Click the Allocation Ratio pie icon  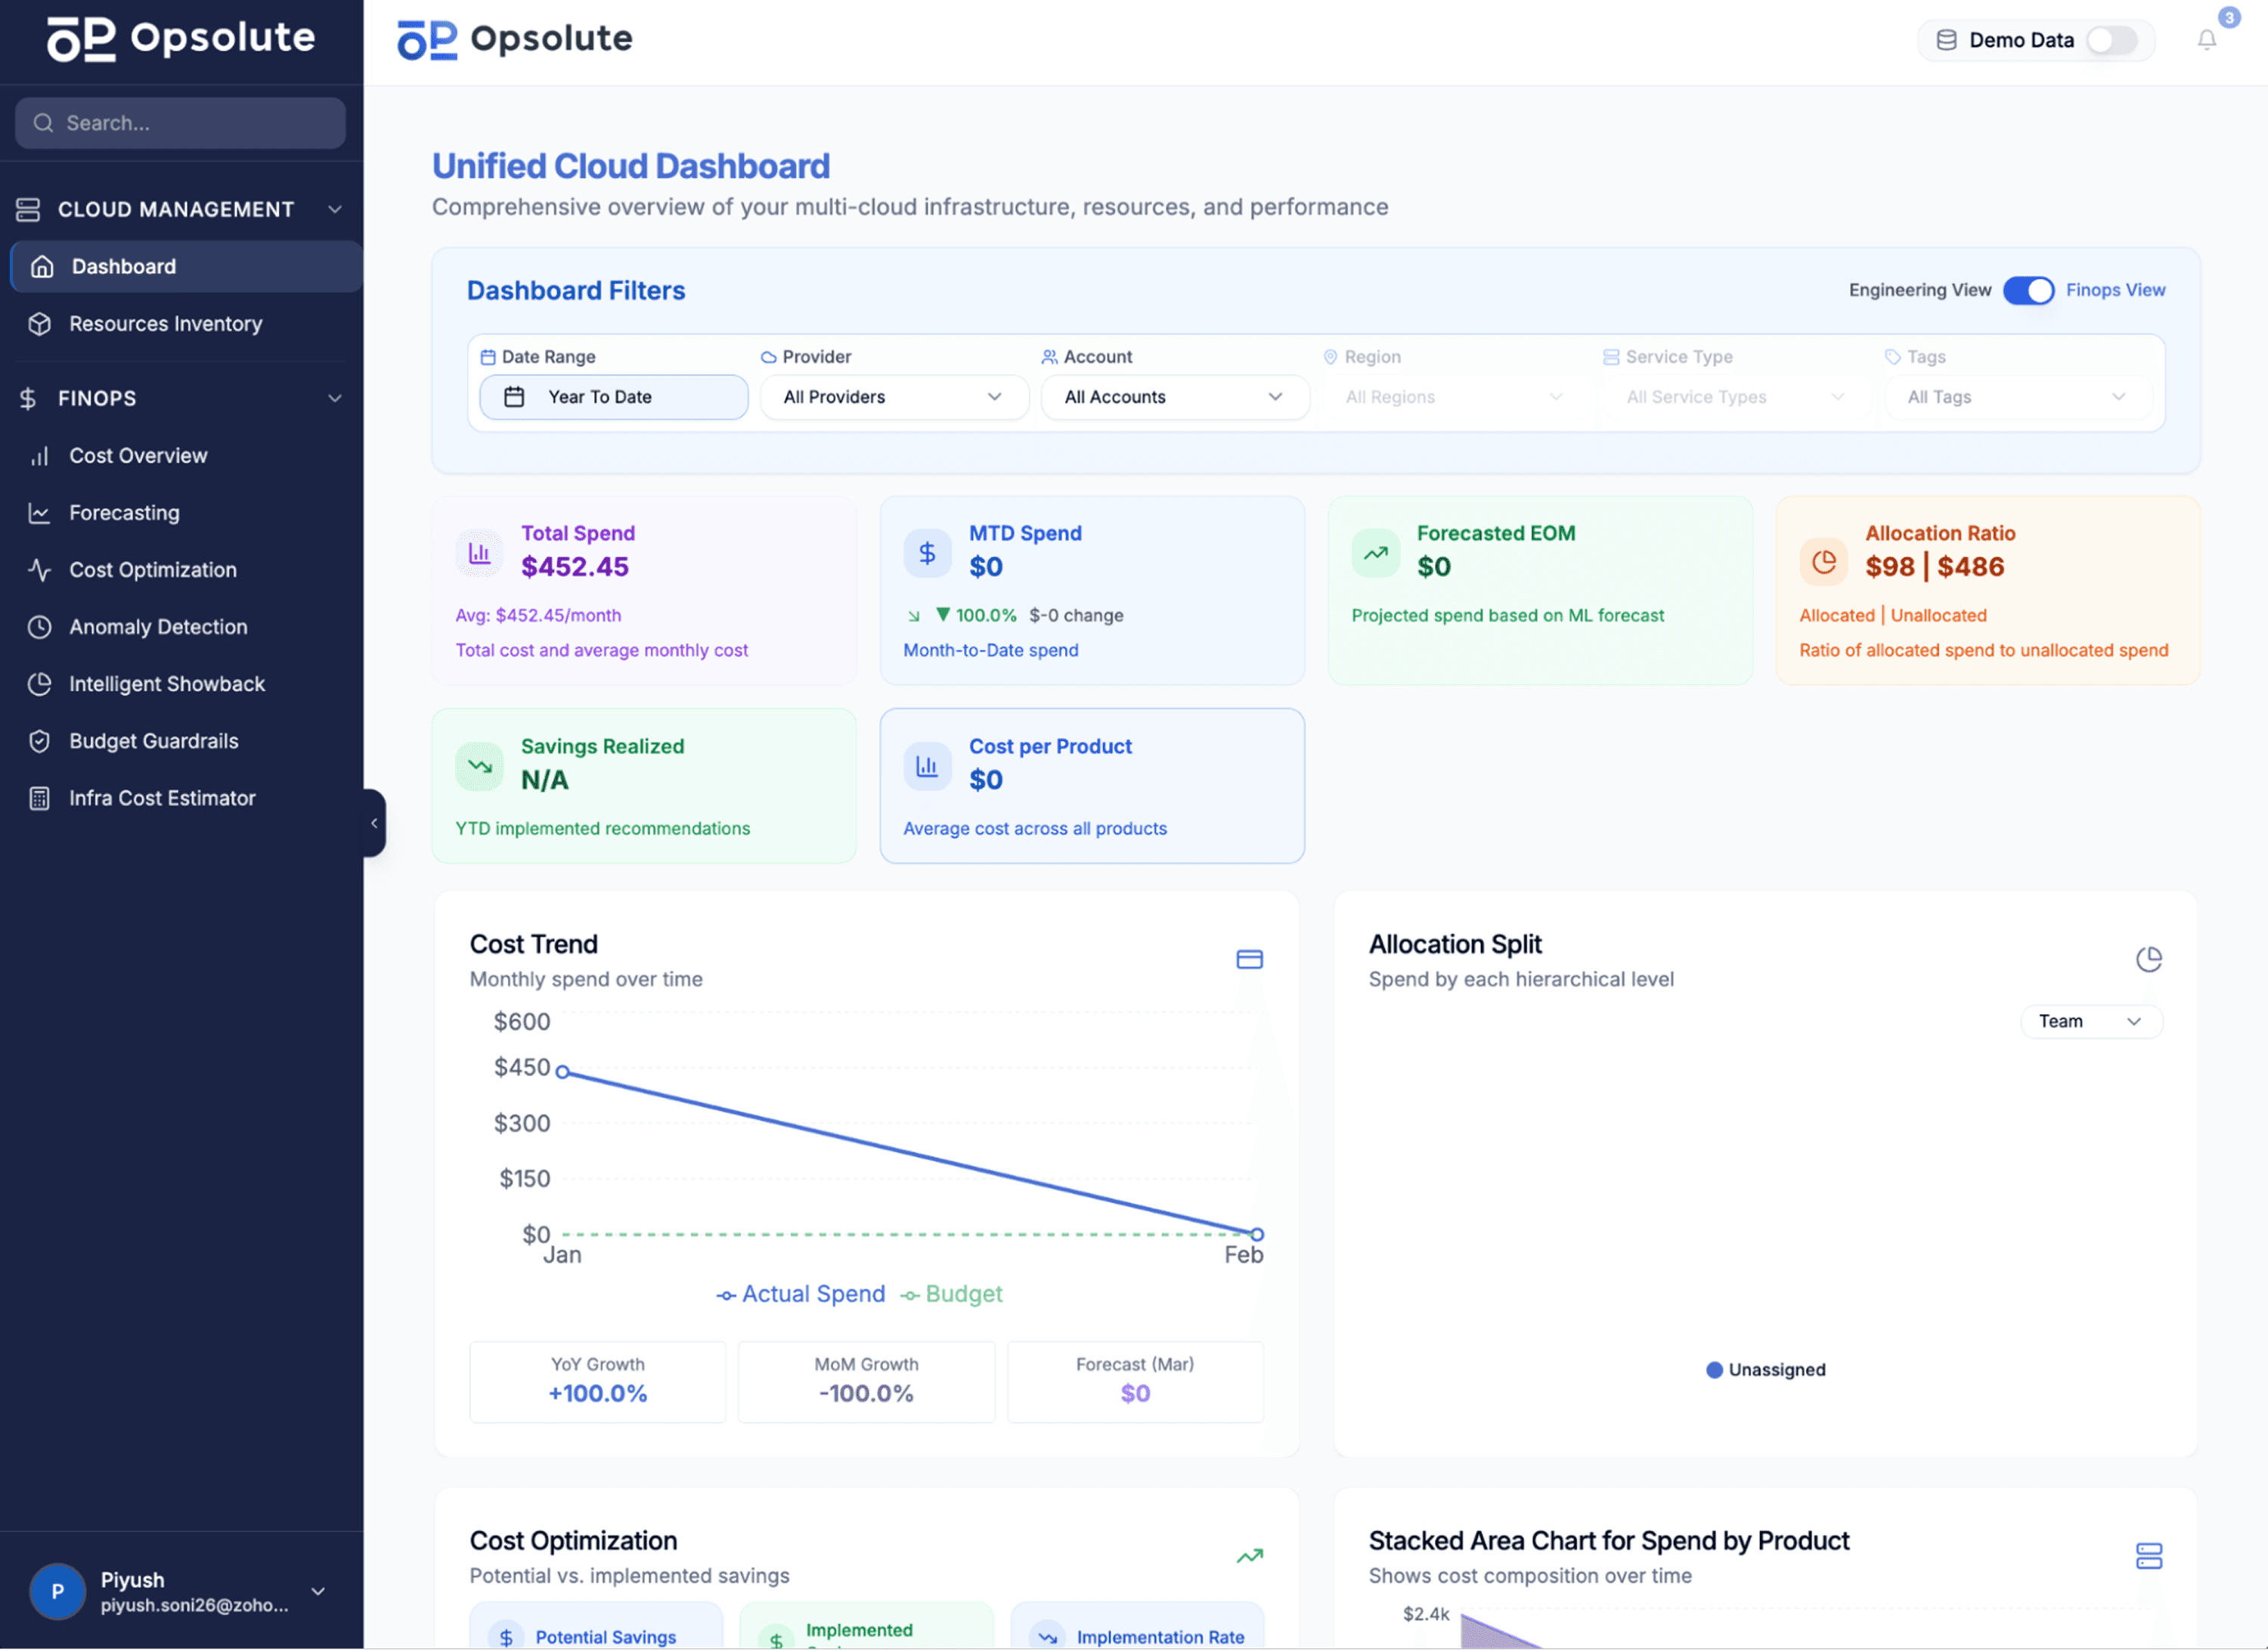pos(1823,562)
